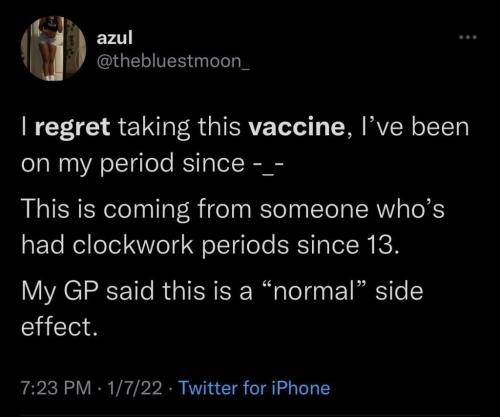The image size is (500, 417).
Task: Click the text on my period since
Action: 133,165
